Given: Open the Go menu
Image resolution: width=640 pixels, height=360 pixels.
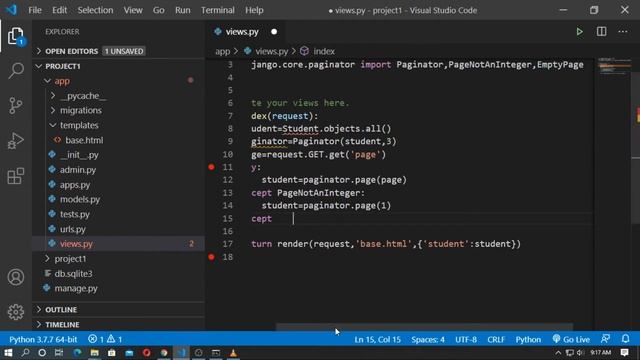Looking at the screenshot, I should coord(158,10).
